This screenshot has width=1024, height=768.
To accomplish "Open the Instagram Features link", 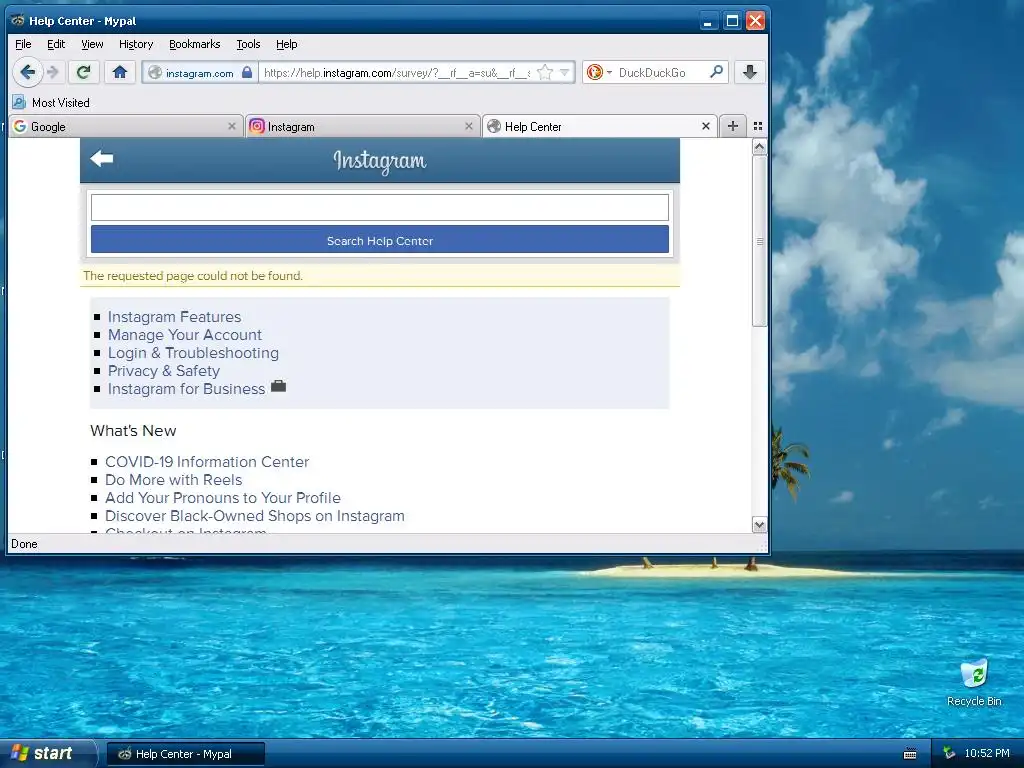I will (x=174, y=317).
